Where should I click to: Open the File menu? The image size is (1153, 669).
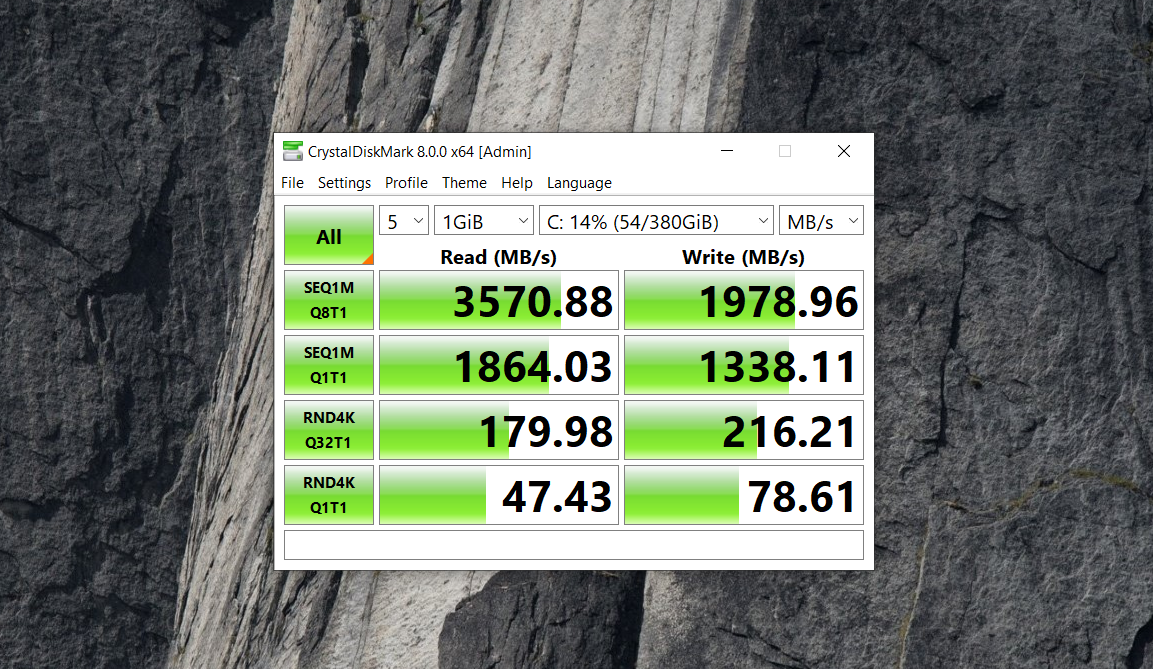tap(292, 183)
